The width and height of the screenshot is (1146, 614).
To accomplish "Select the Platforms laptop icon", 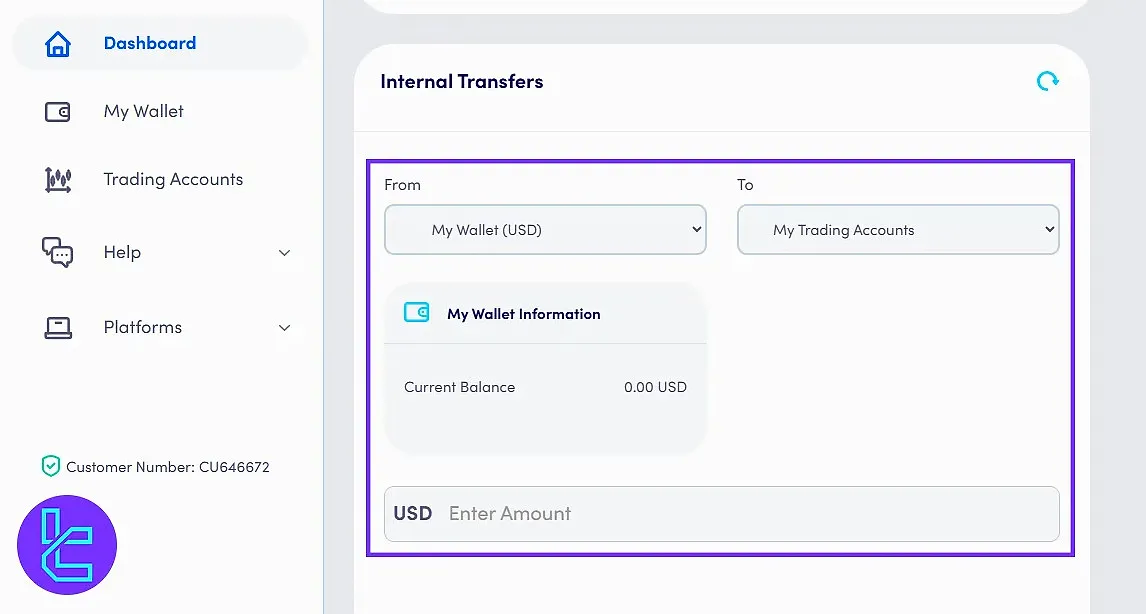I will (58, 327).
